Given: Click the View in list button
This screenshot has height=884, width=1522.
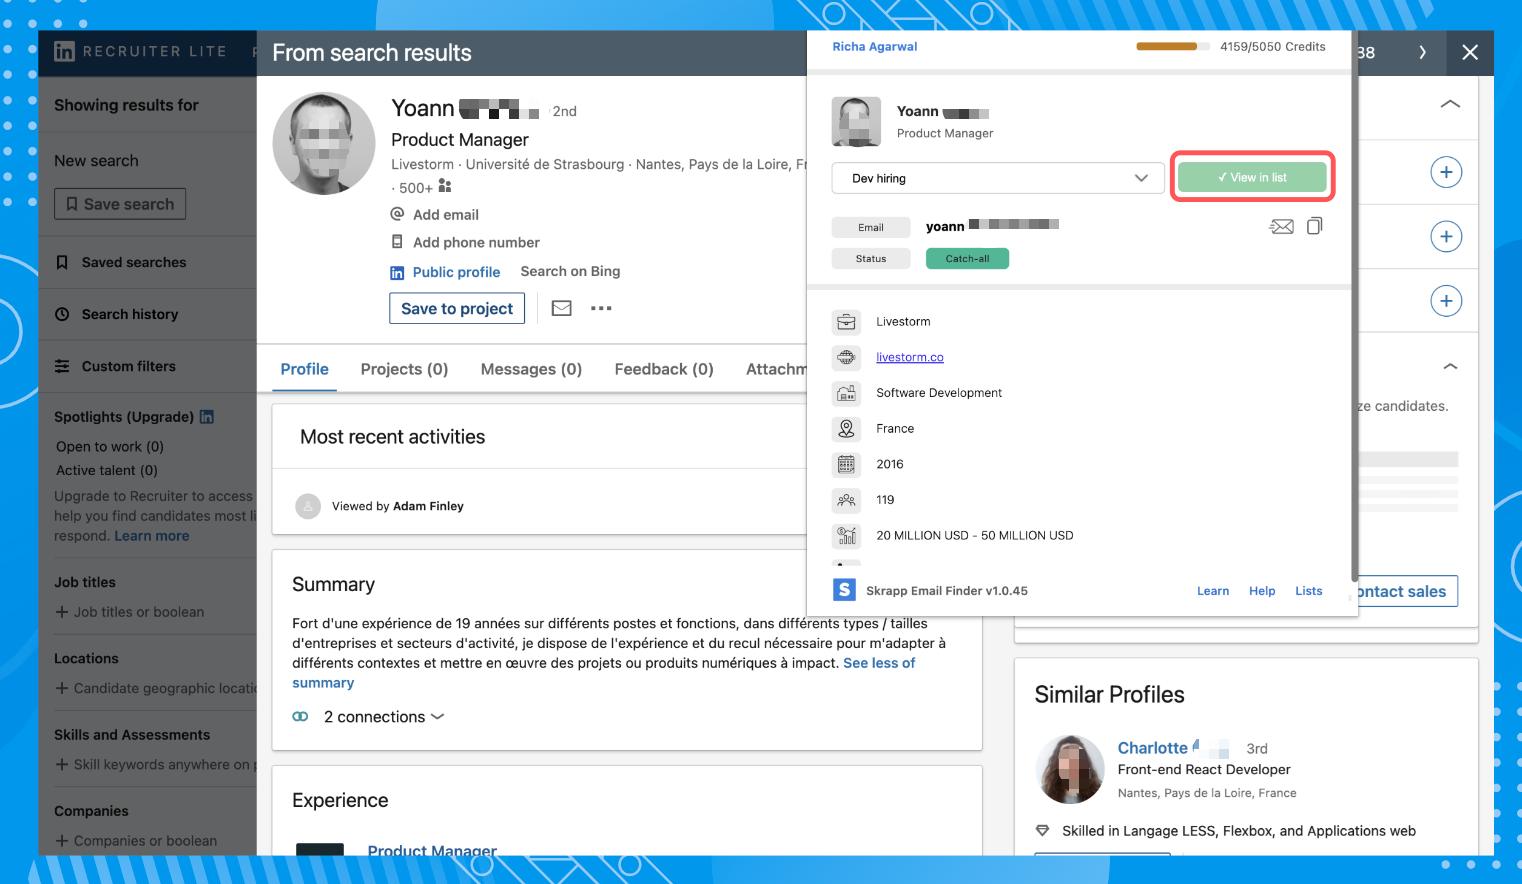Looking at the screenshot, I should click(x=1252, y=177).
